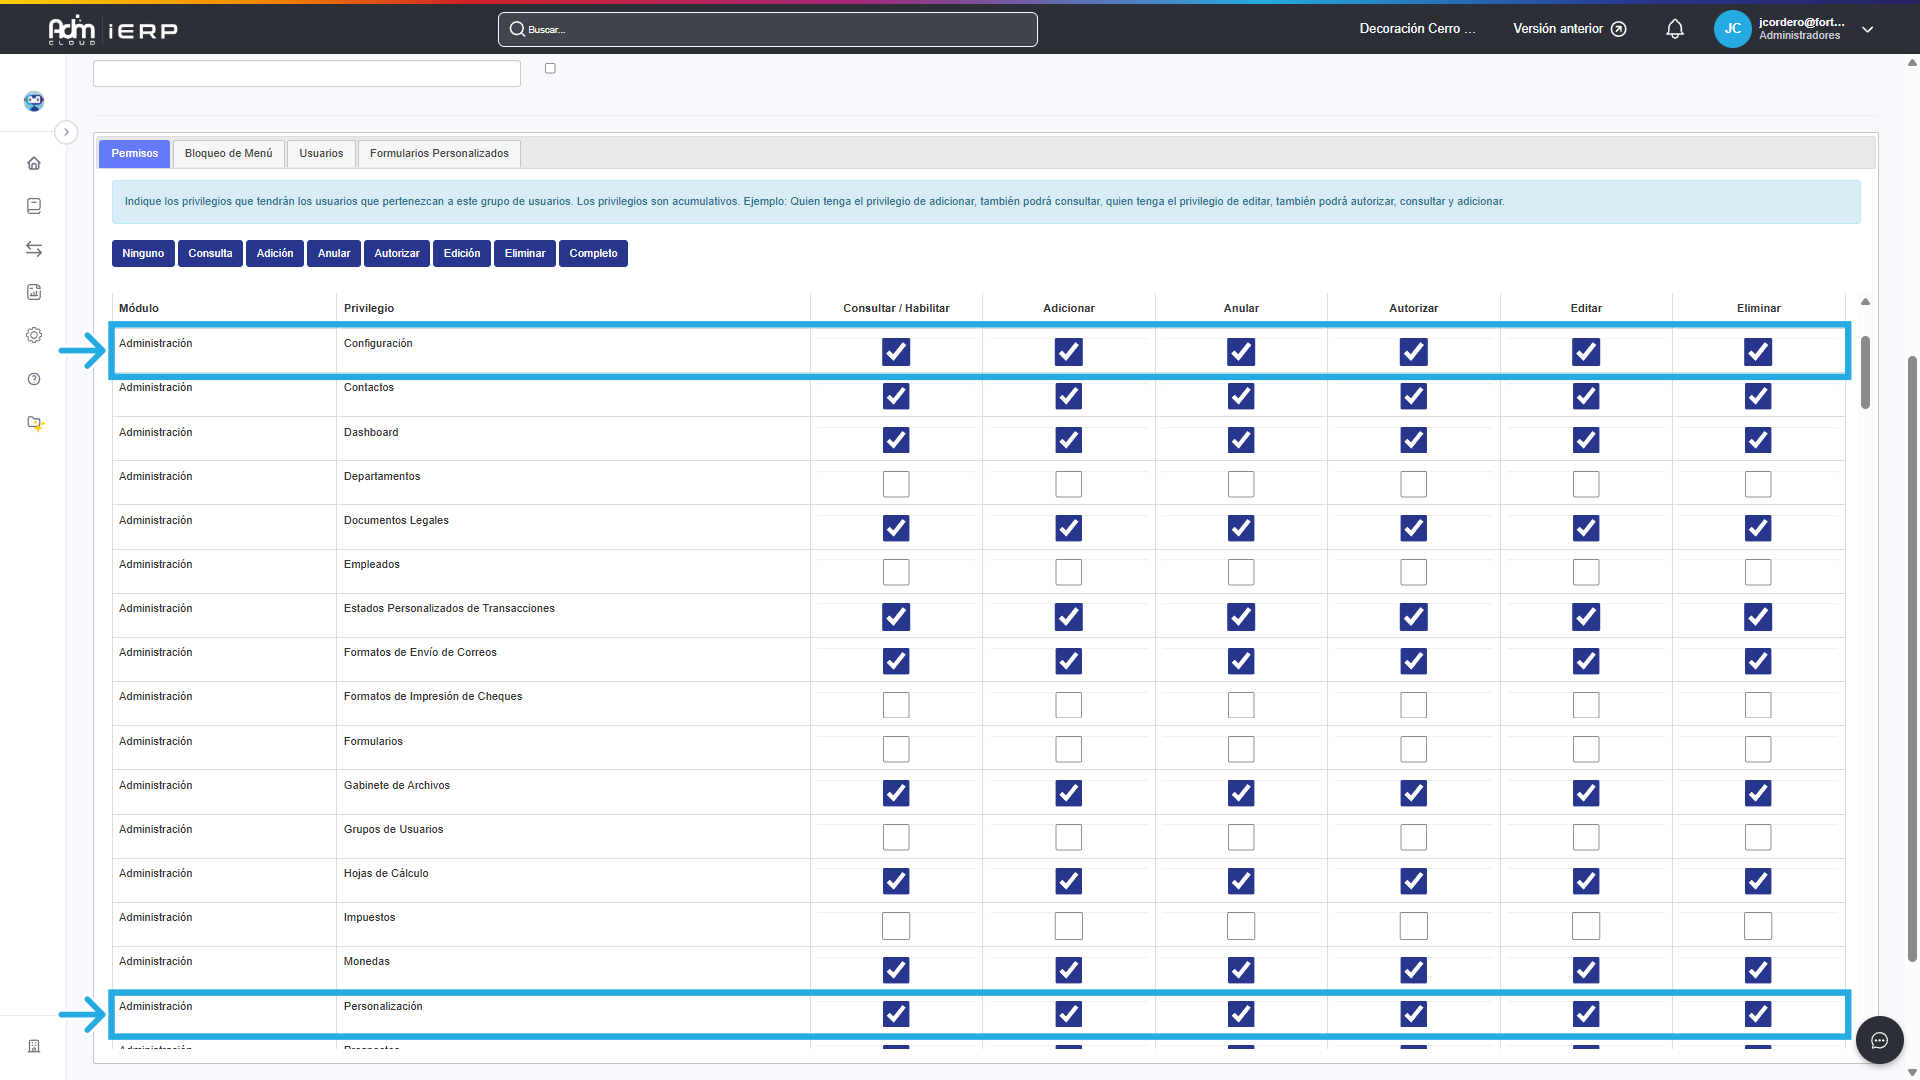Go to Home from sidebar
The height and width of the screenshot is (1080, 1920).
pyautogui.click(x=34, y=163)
